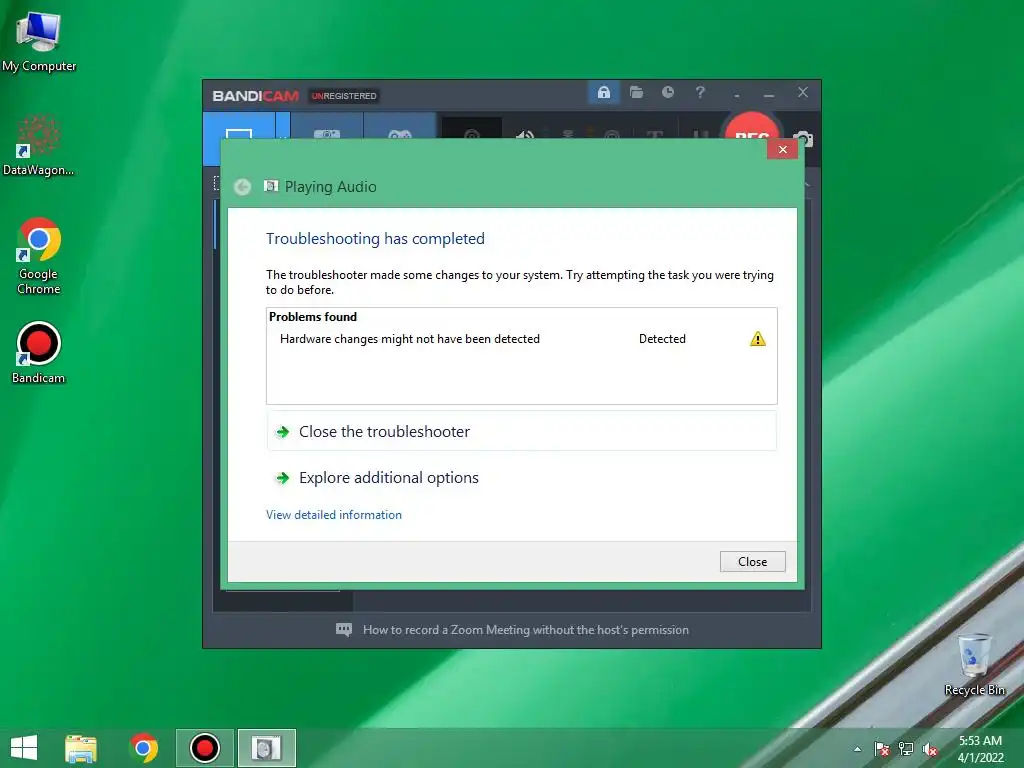Open My Computer desktop icon
The height and width of the screenshot is (768, 1024).
click(39, 41)
